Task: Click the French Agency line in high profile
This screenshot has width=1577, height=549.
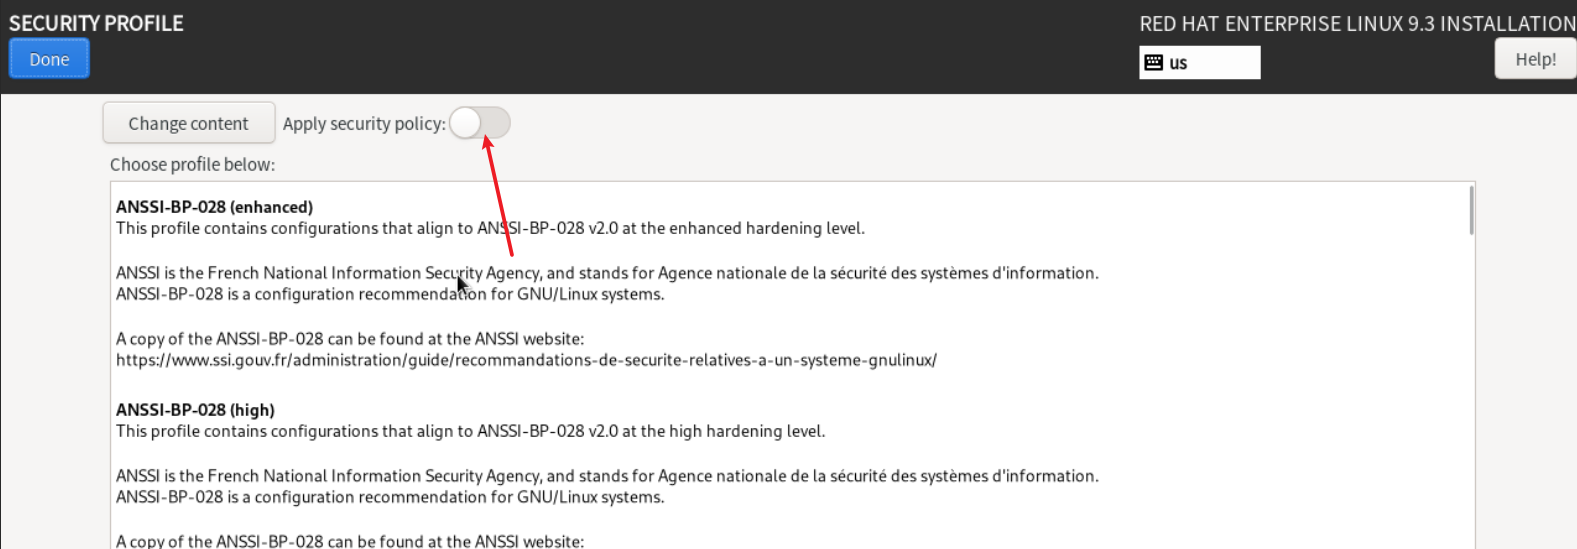Action: click(x=607, y=476)
